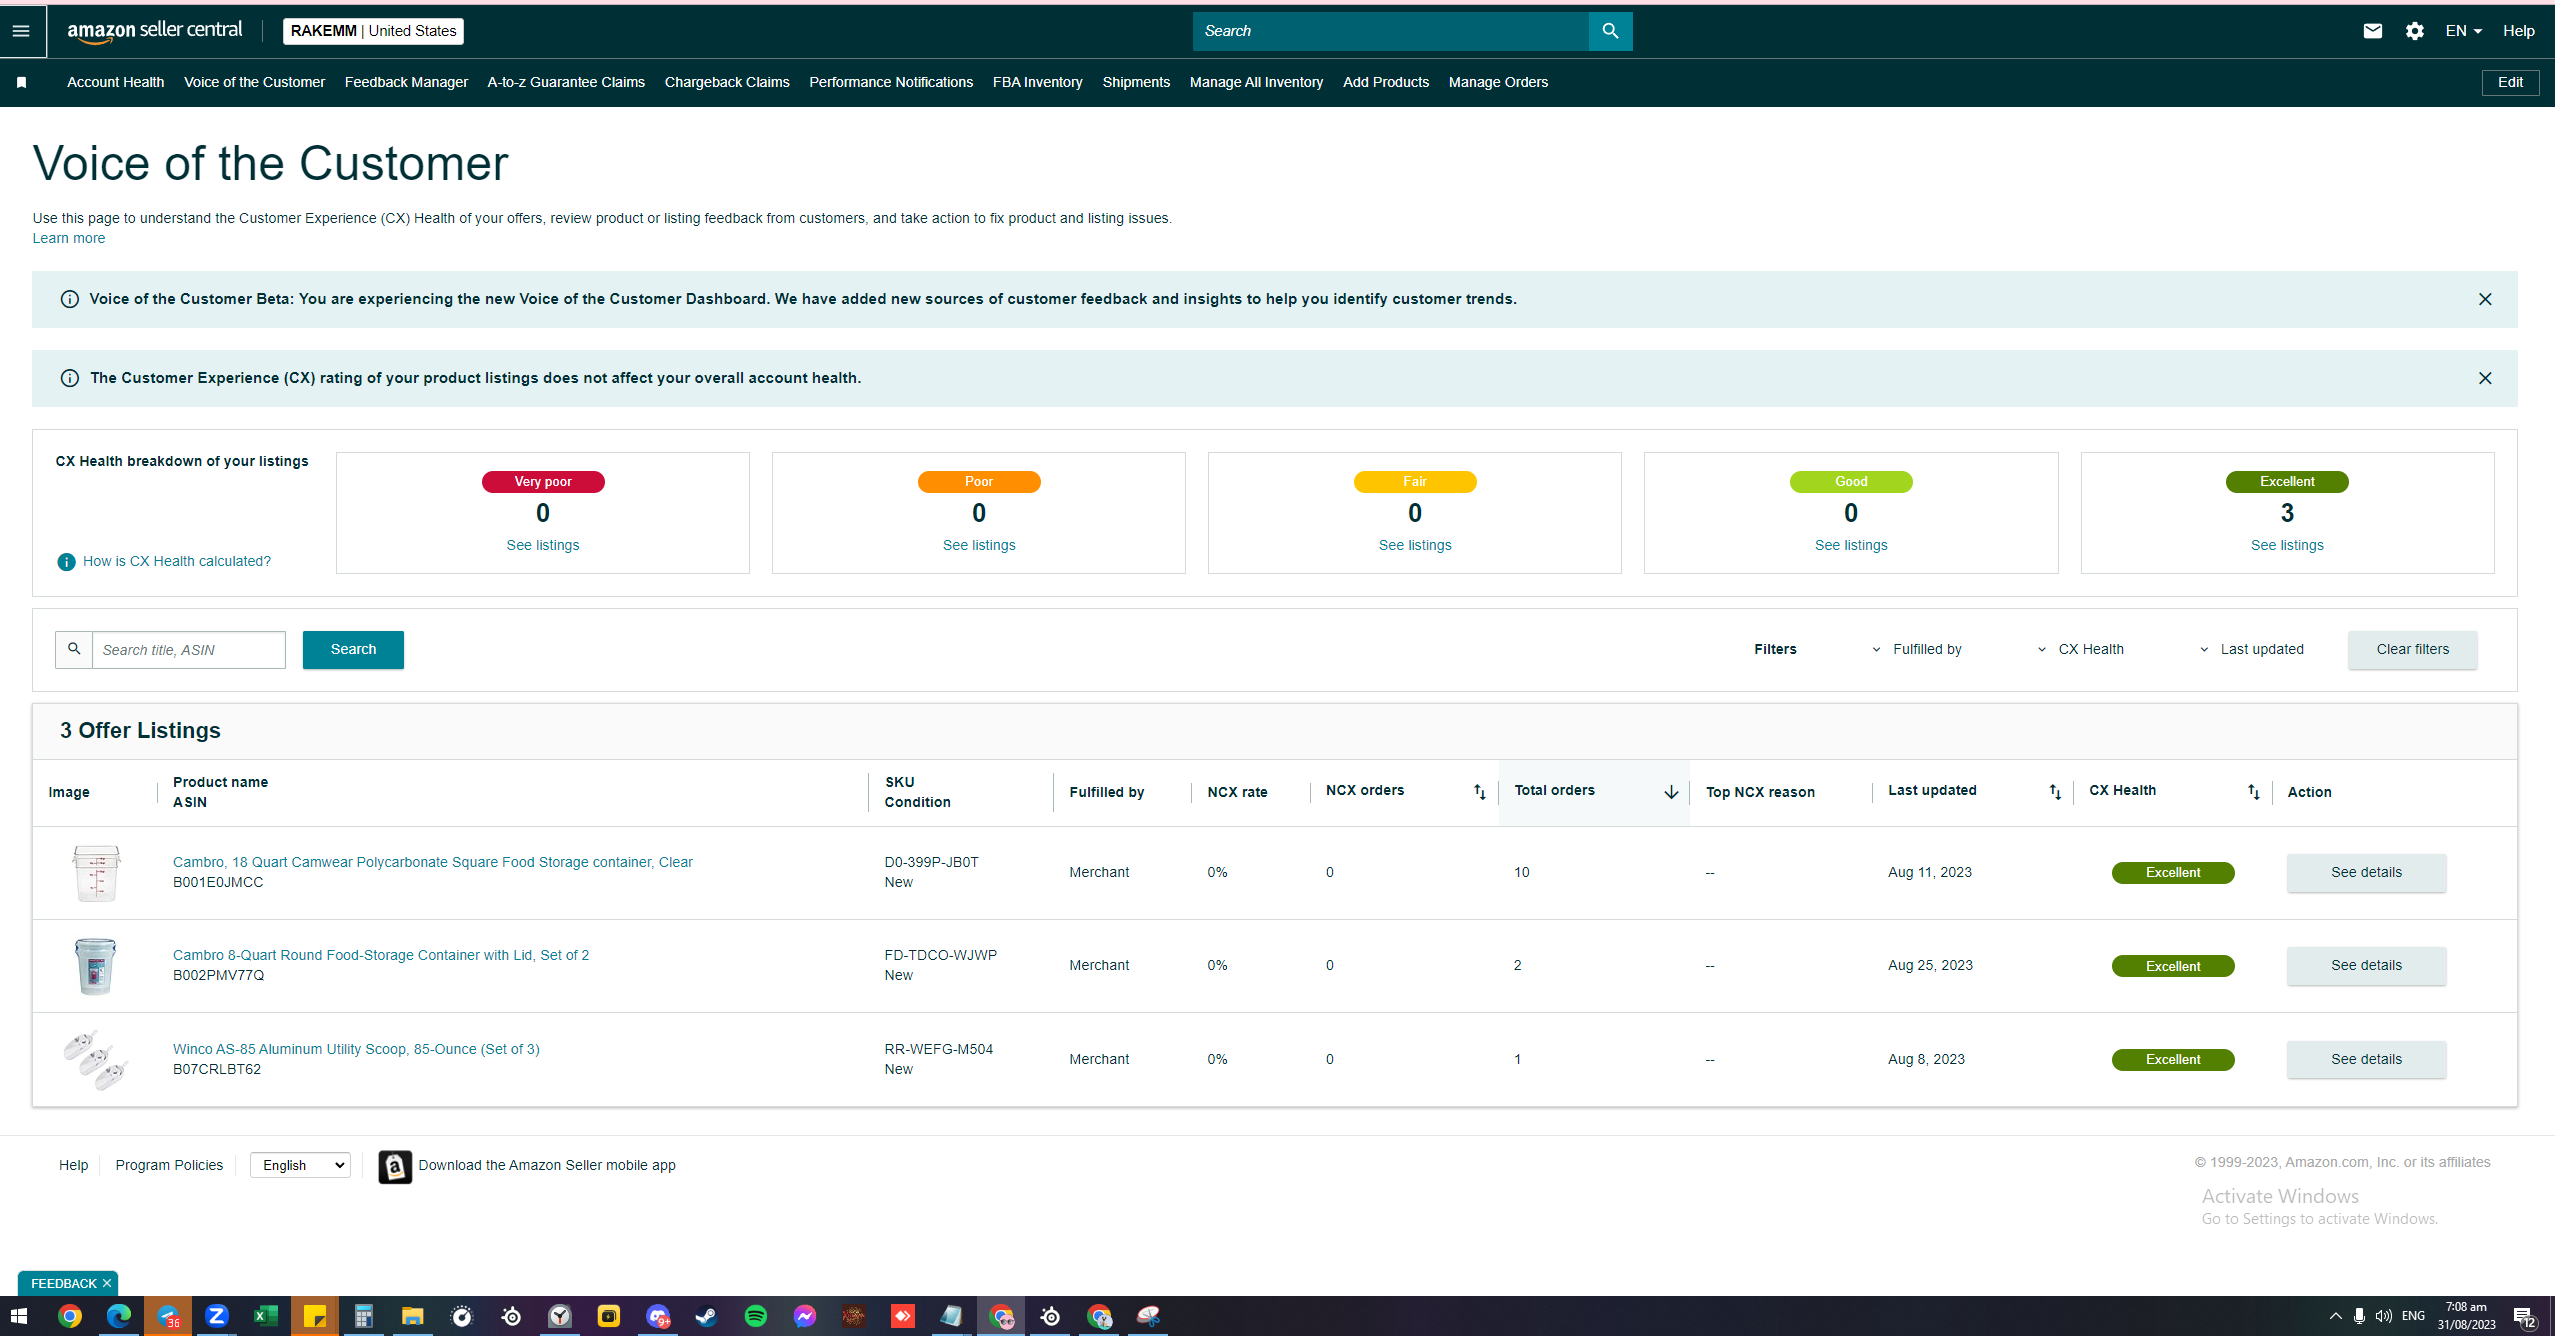This screenshot has width=2555, height=1336.
Task: Click the Amazon Seller Central logo
Action: pos(155,31)
